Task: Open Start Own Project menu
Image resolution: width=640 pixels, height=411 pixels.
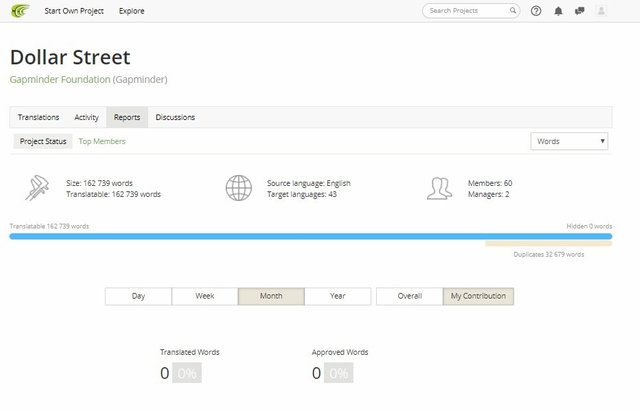Action: point(74,11)
